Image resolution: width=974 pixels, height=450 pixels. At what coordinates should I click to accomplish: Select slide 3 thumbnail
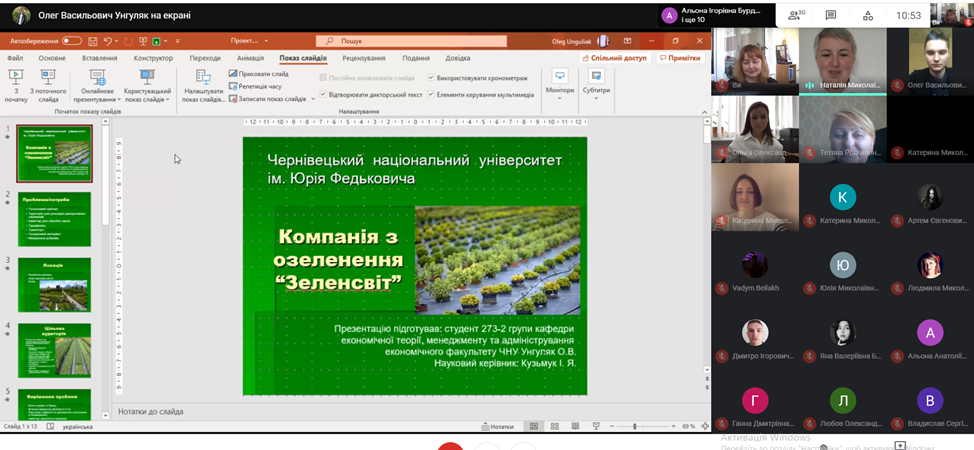coord(55,285)
